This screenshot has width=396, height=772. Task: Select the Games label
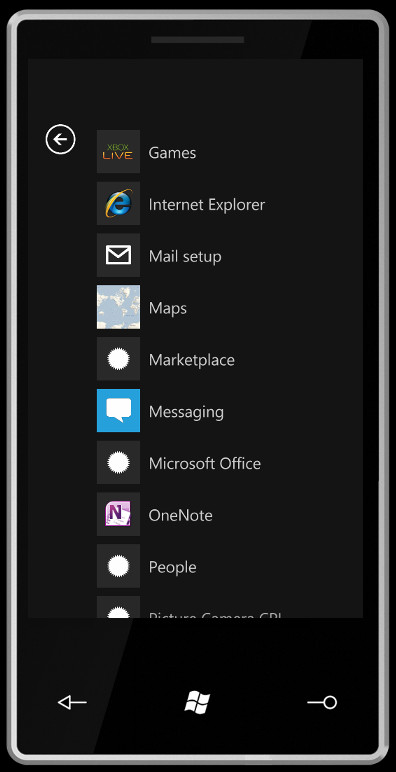[172, 153]
